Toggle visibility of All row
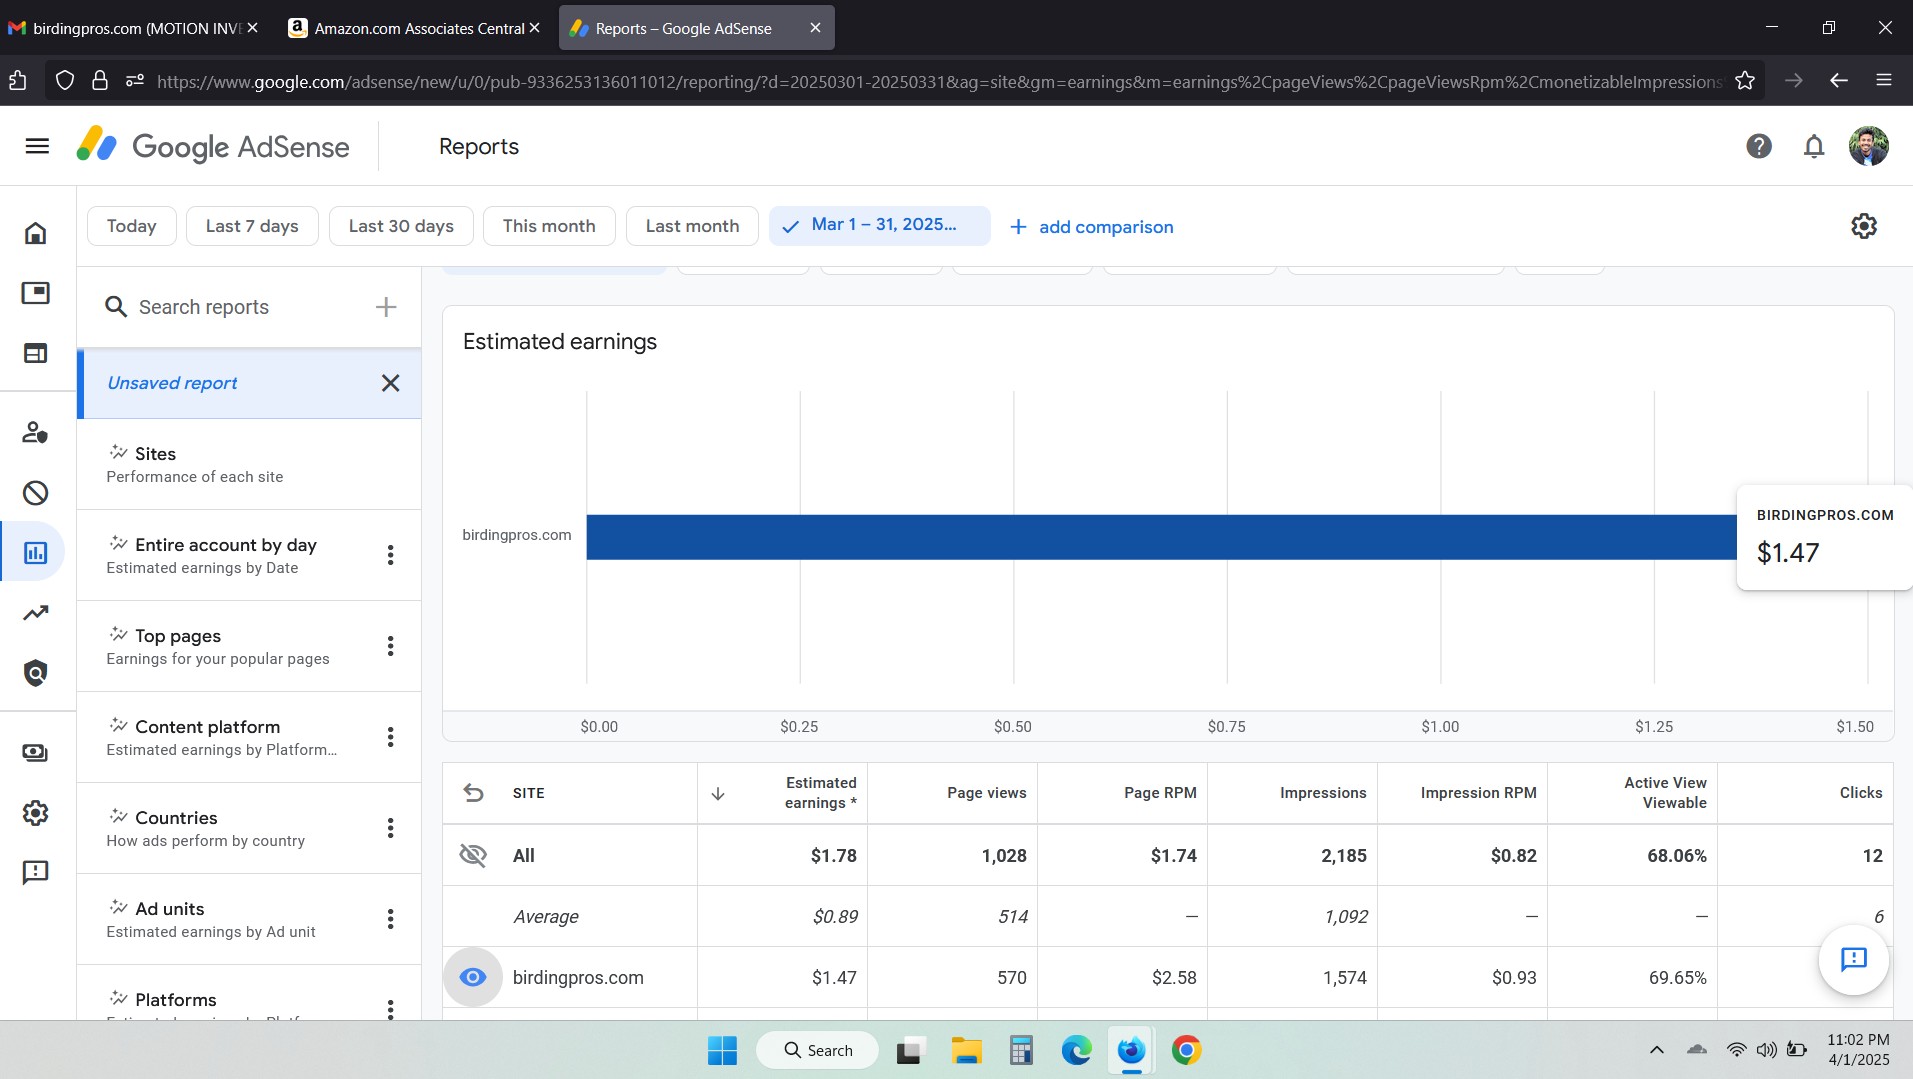 pyautogui.click(x=473, y=855)
